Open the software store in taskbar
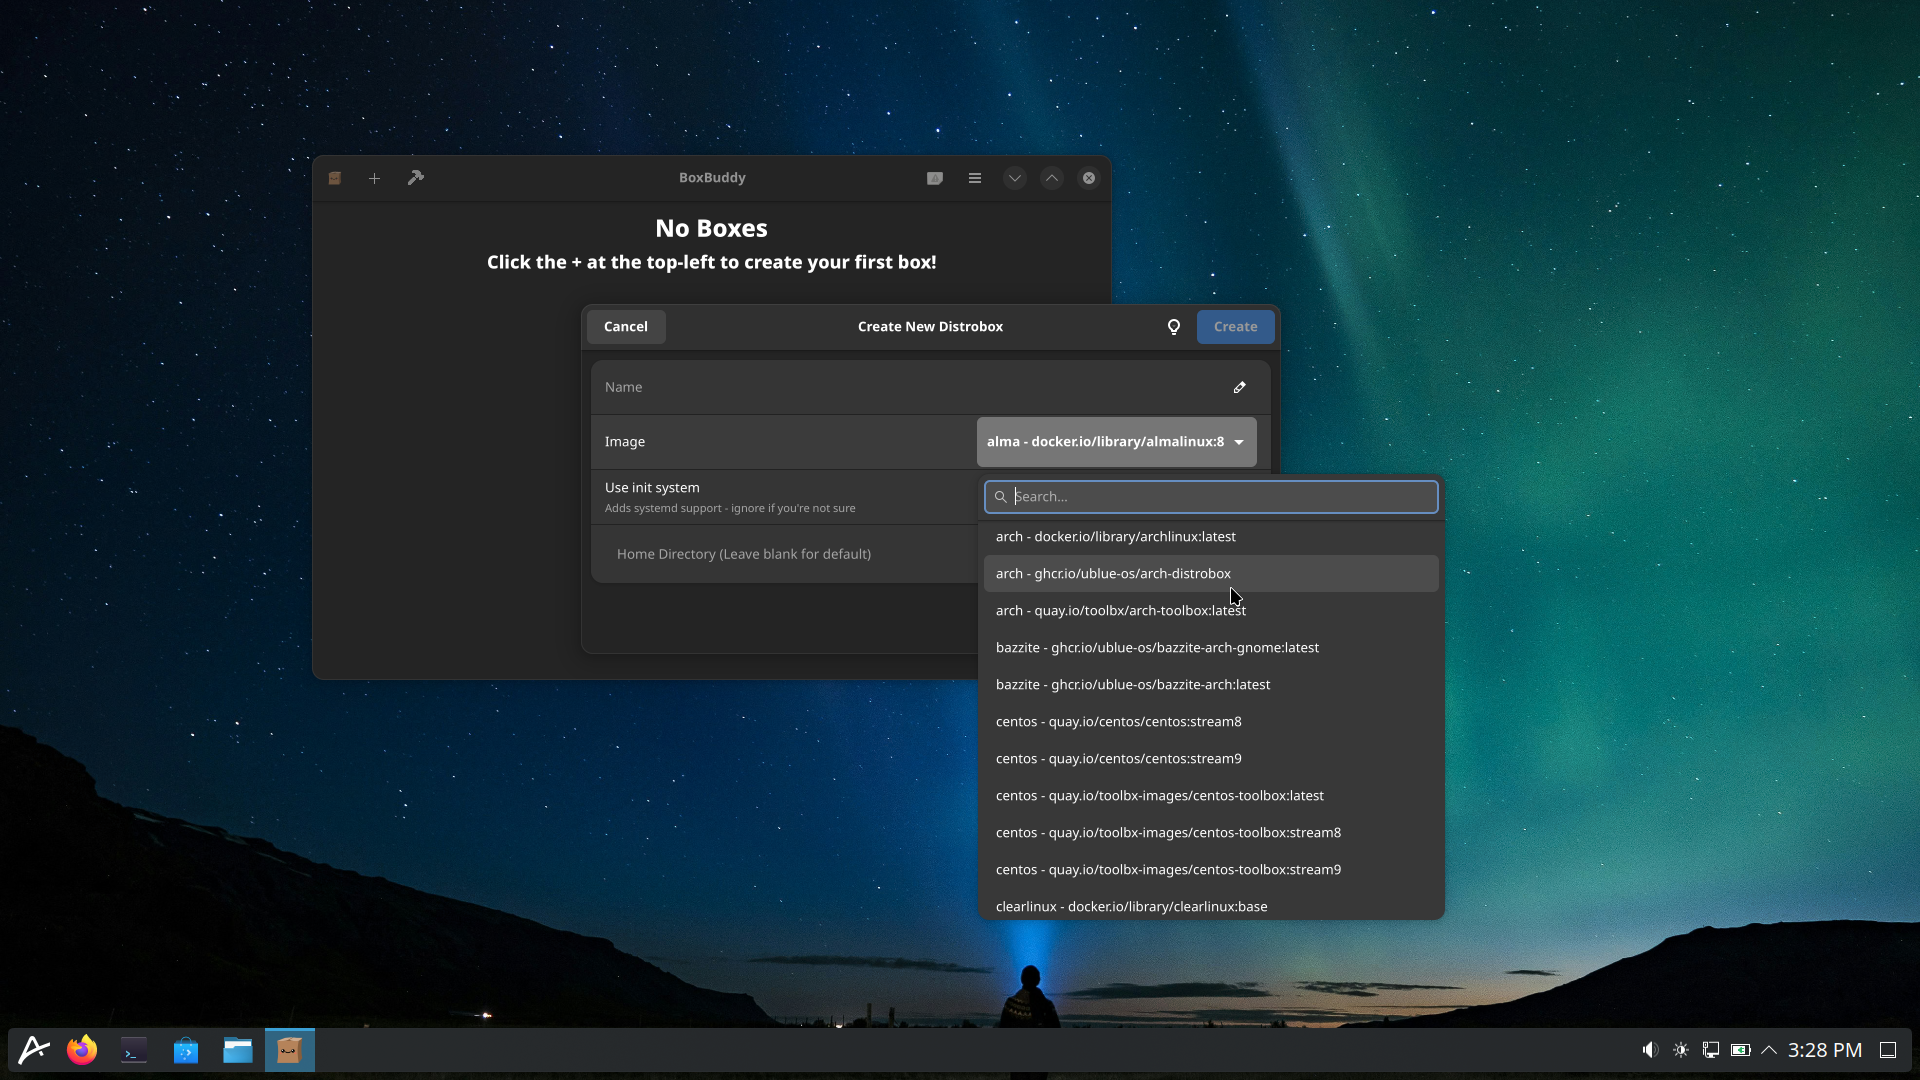This screenshot has height=1080, width=1920. coord(186,1050)
